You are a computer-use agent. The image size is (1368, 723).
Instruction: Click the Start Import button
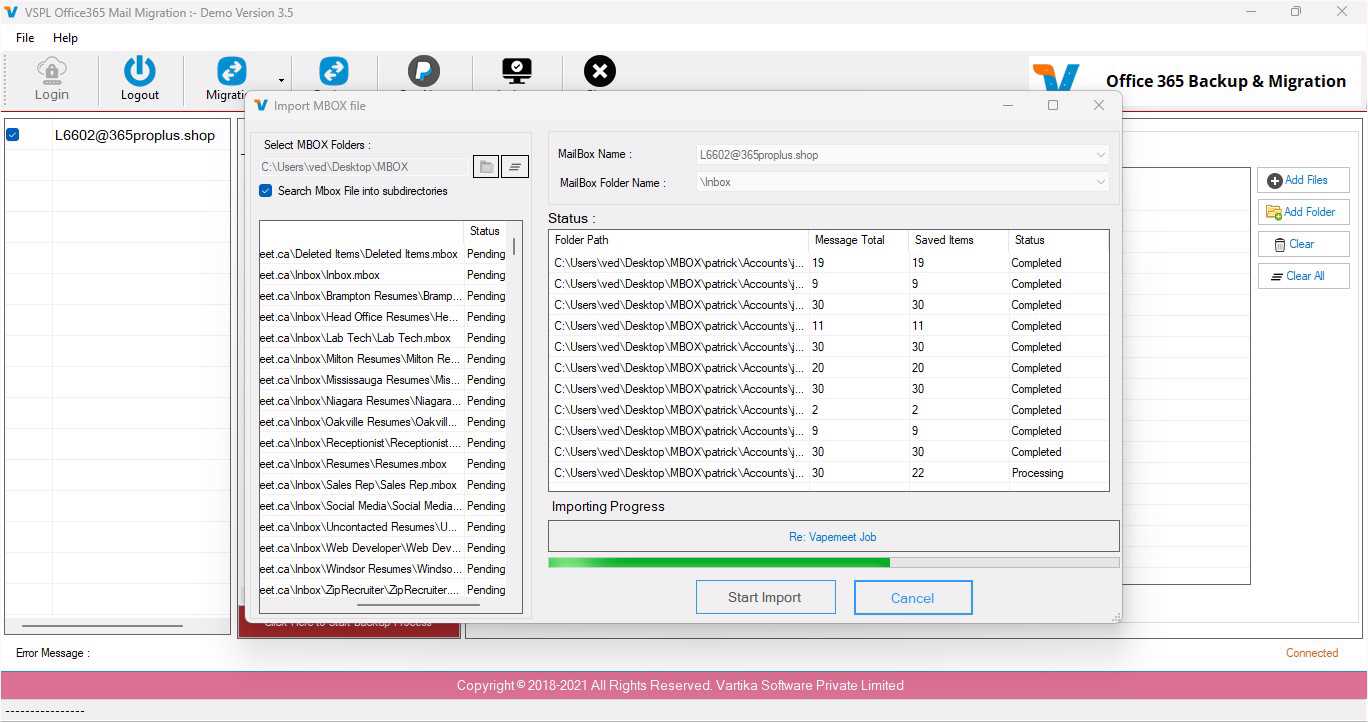765,598
